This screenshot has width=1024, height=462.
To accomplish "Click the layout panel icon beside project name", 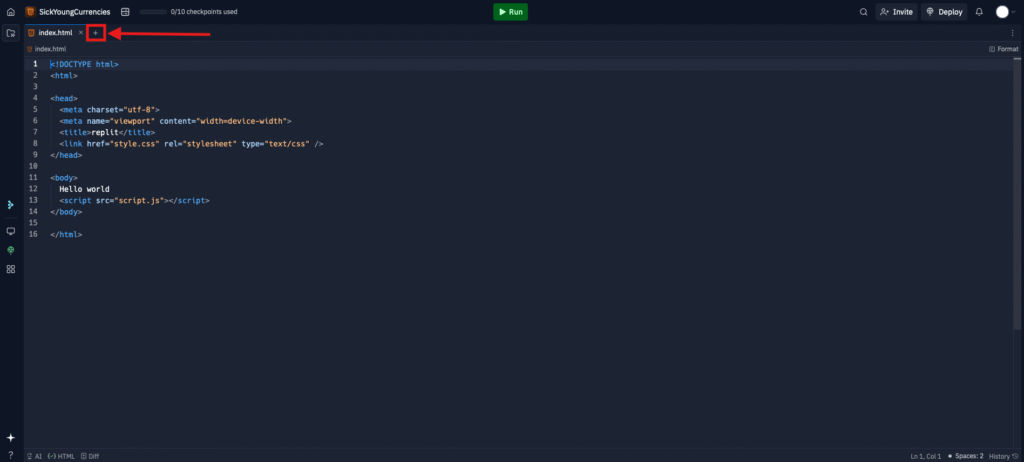I will point(125,12).
